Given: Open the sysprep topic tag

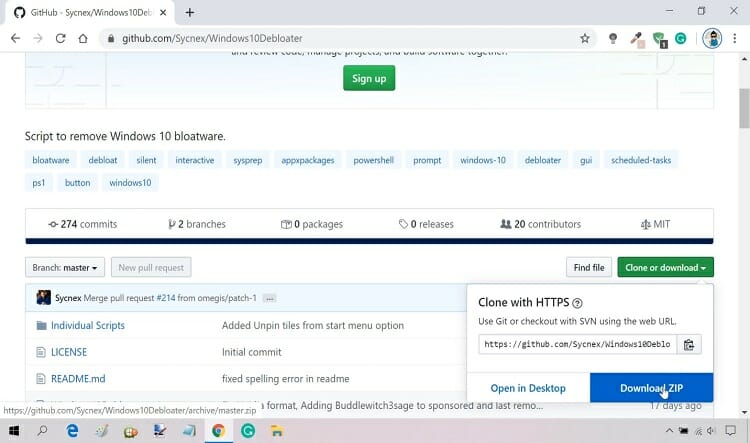Looking at the screenshot, I should point(248,160).
